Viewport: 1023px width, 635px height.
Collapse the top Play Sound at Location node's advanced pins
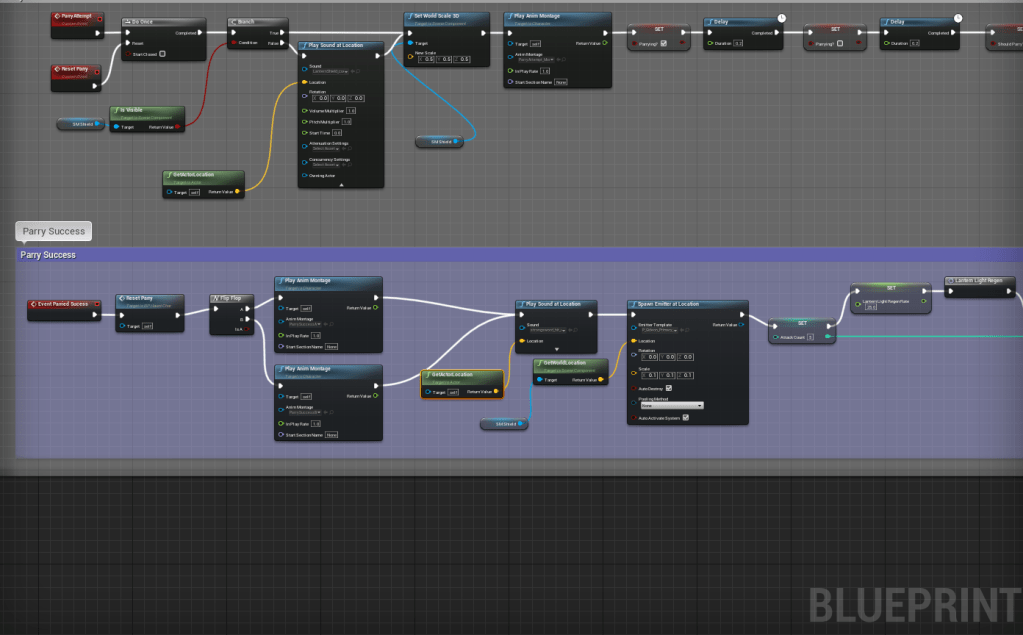(x=341, y=185)
